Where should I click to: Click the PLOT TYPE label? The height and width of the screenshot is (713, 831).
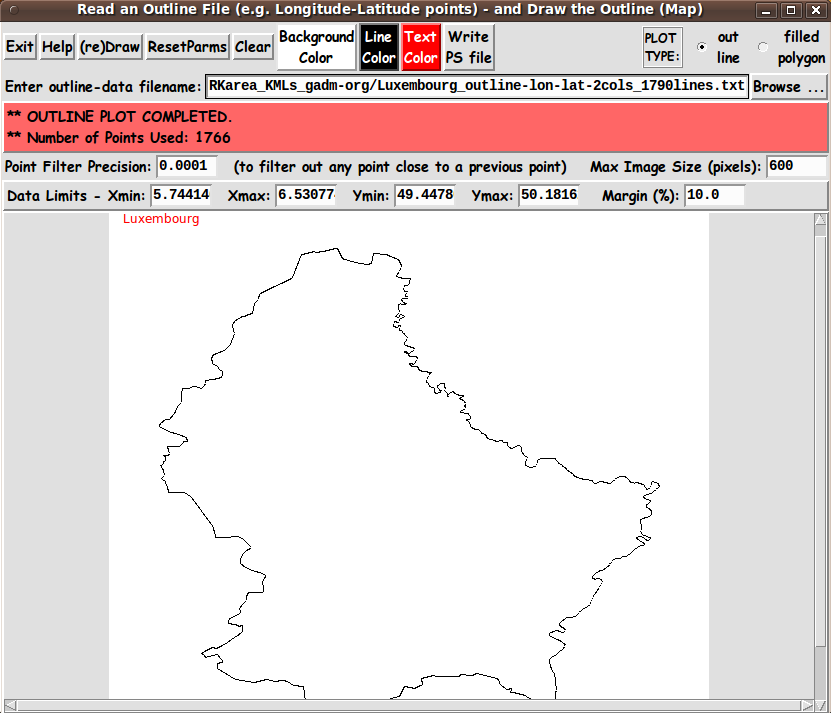click(x=662, y=47)
